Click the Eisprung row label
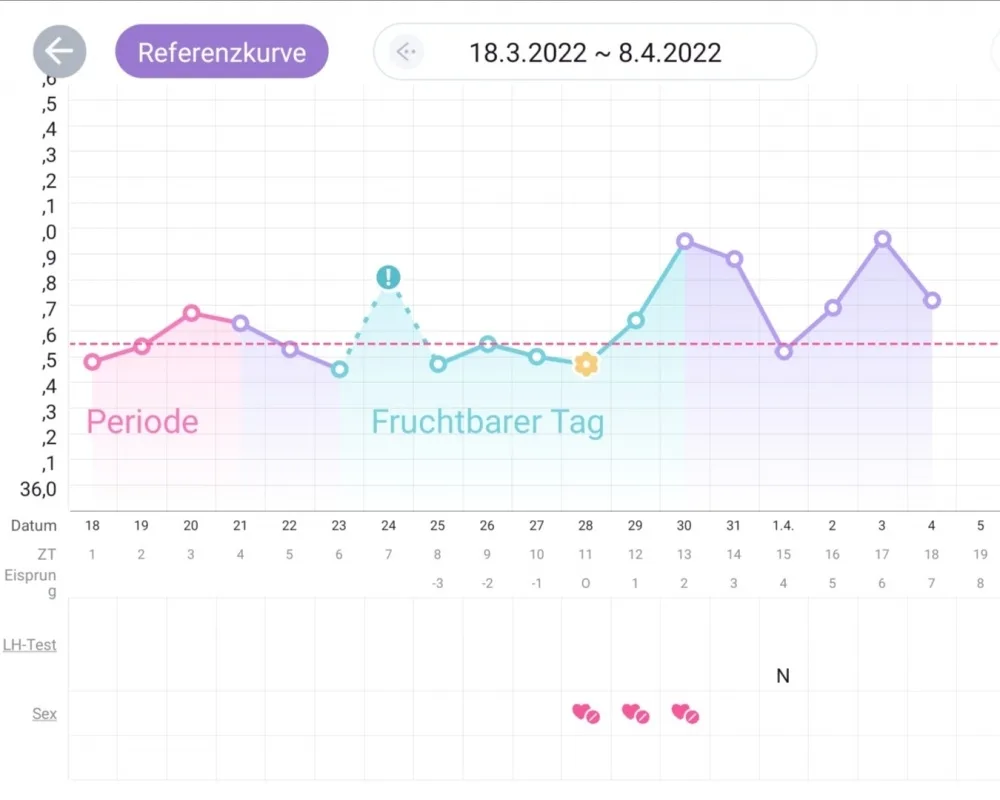1000x800 pixels. click(x=30, y=583)
